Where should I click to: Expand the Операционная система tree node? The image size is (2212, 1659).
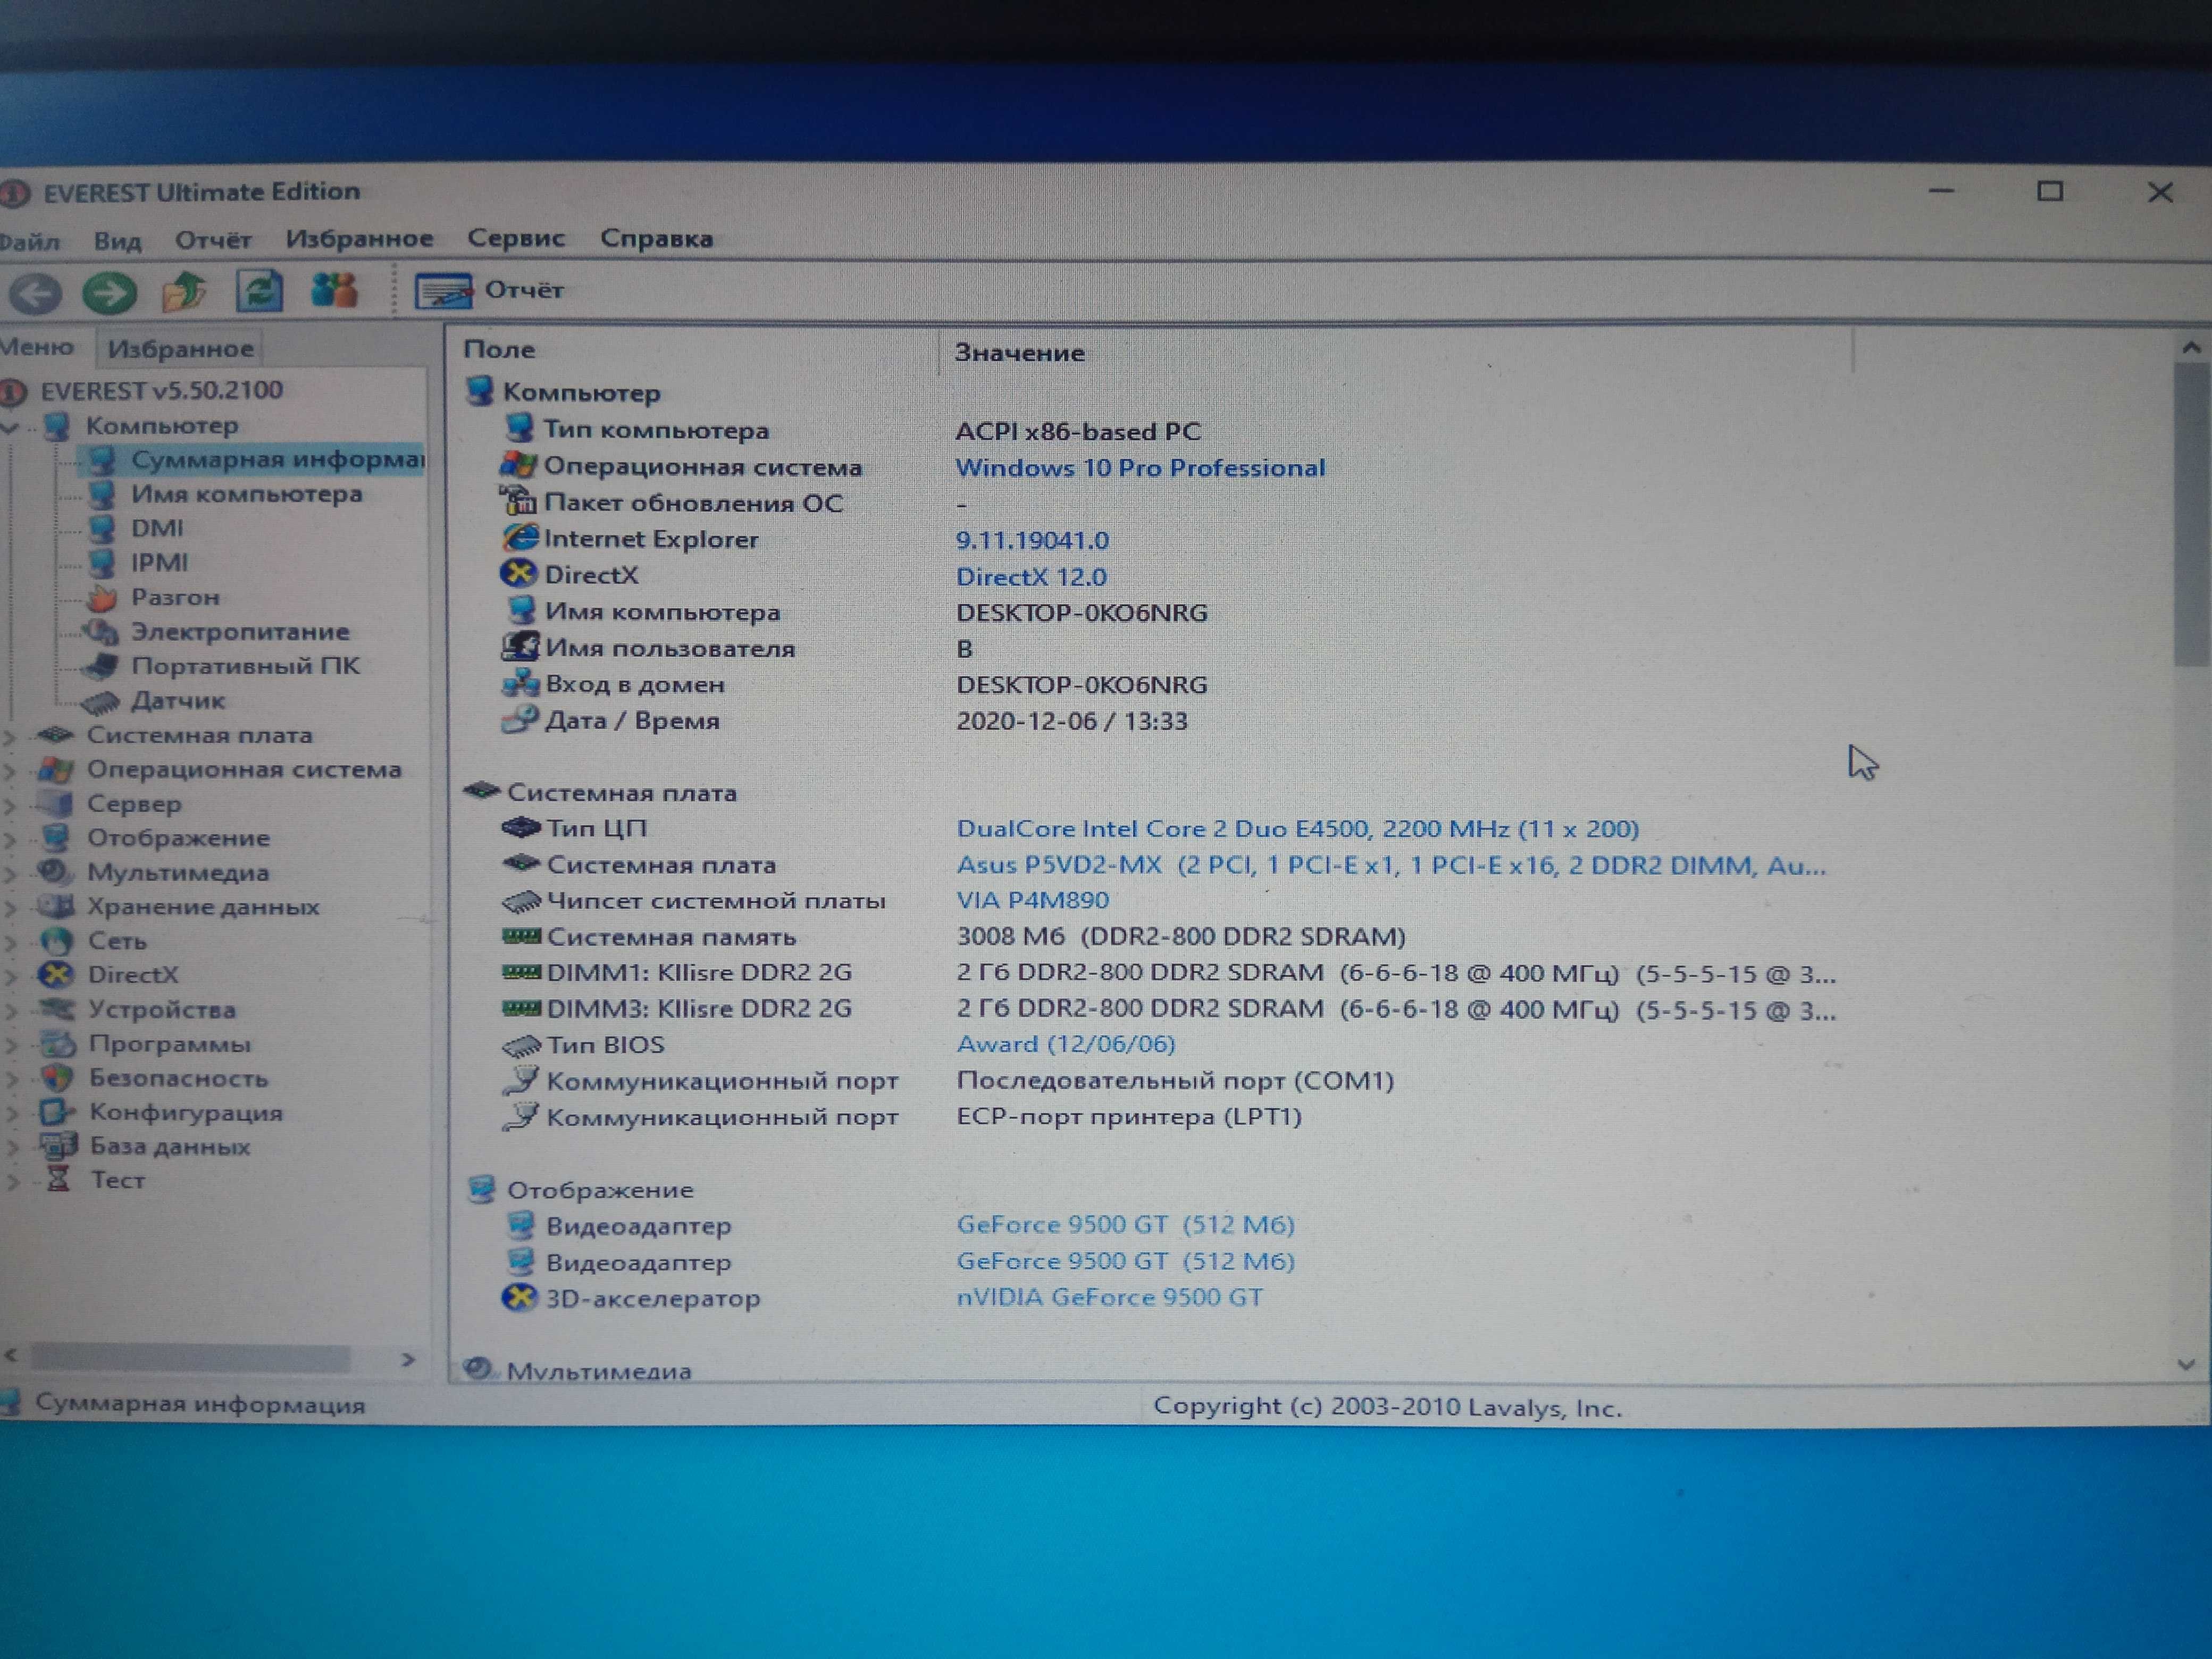pos(10,771)
